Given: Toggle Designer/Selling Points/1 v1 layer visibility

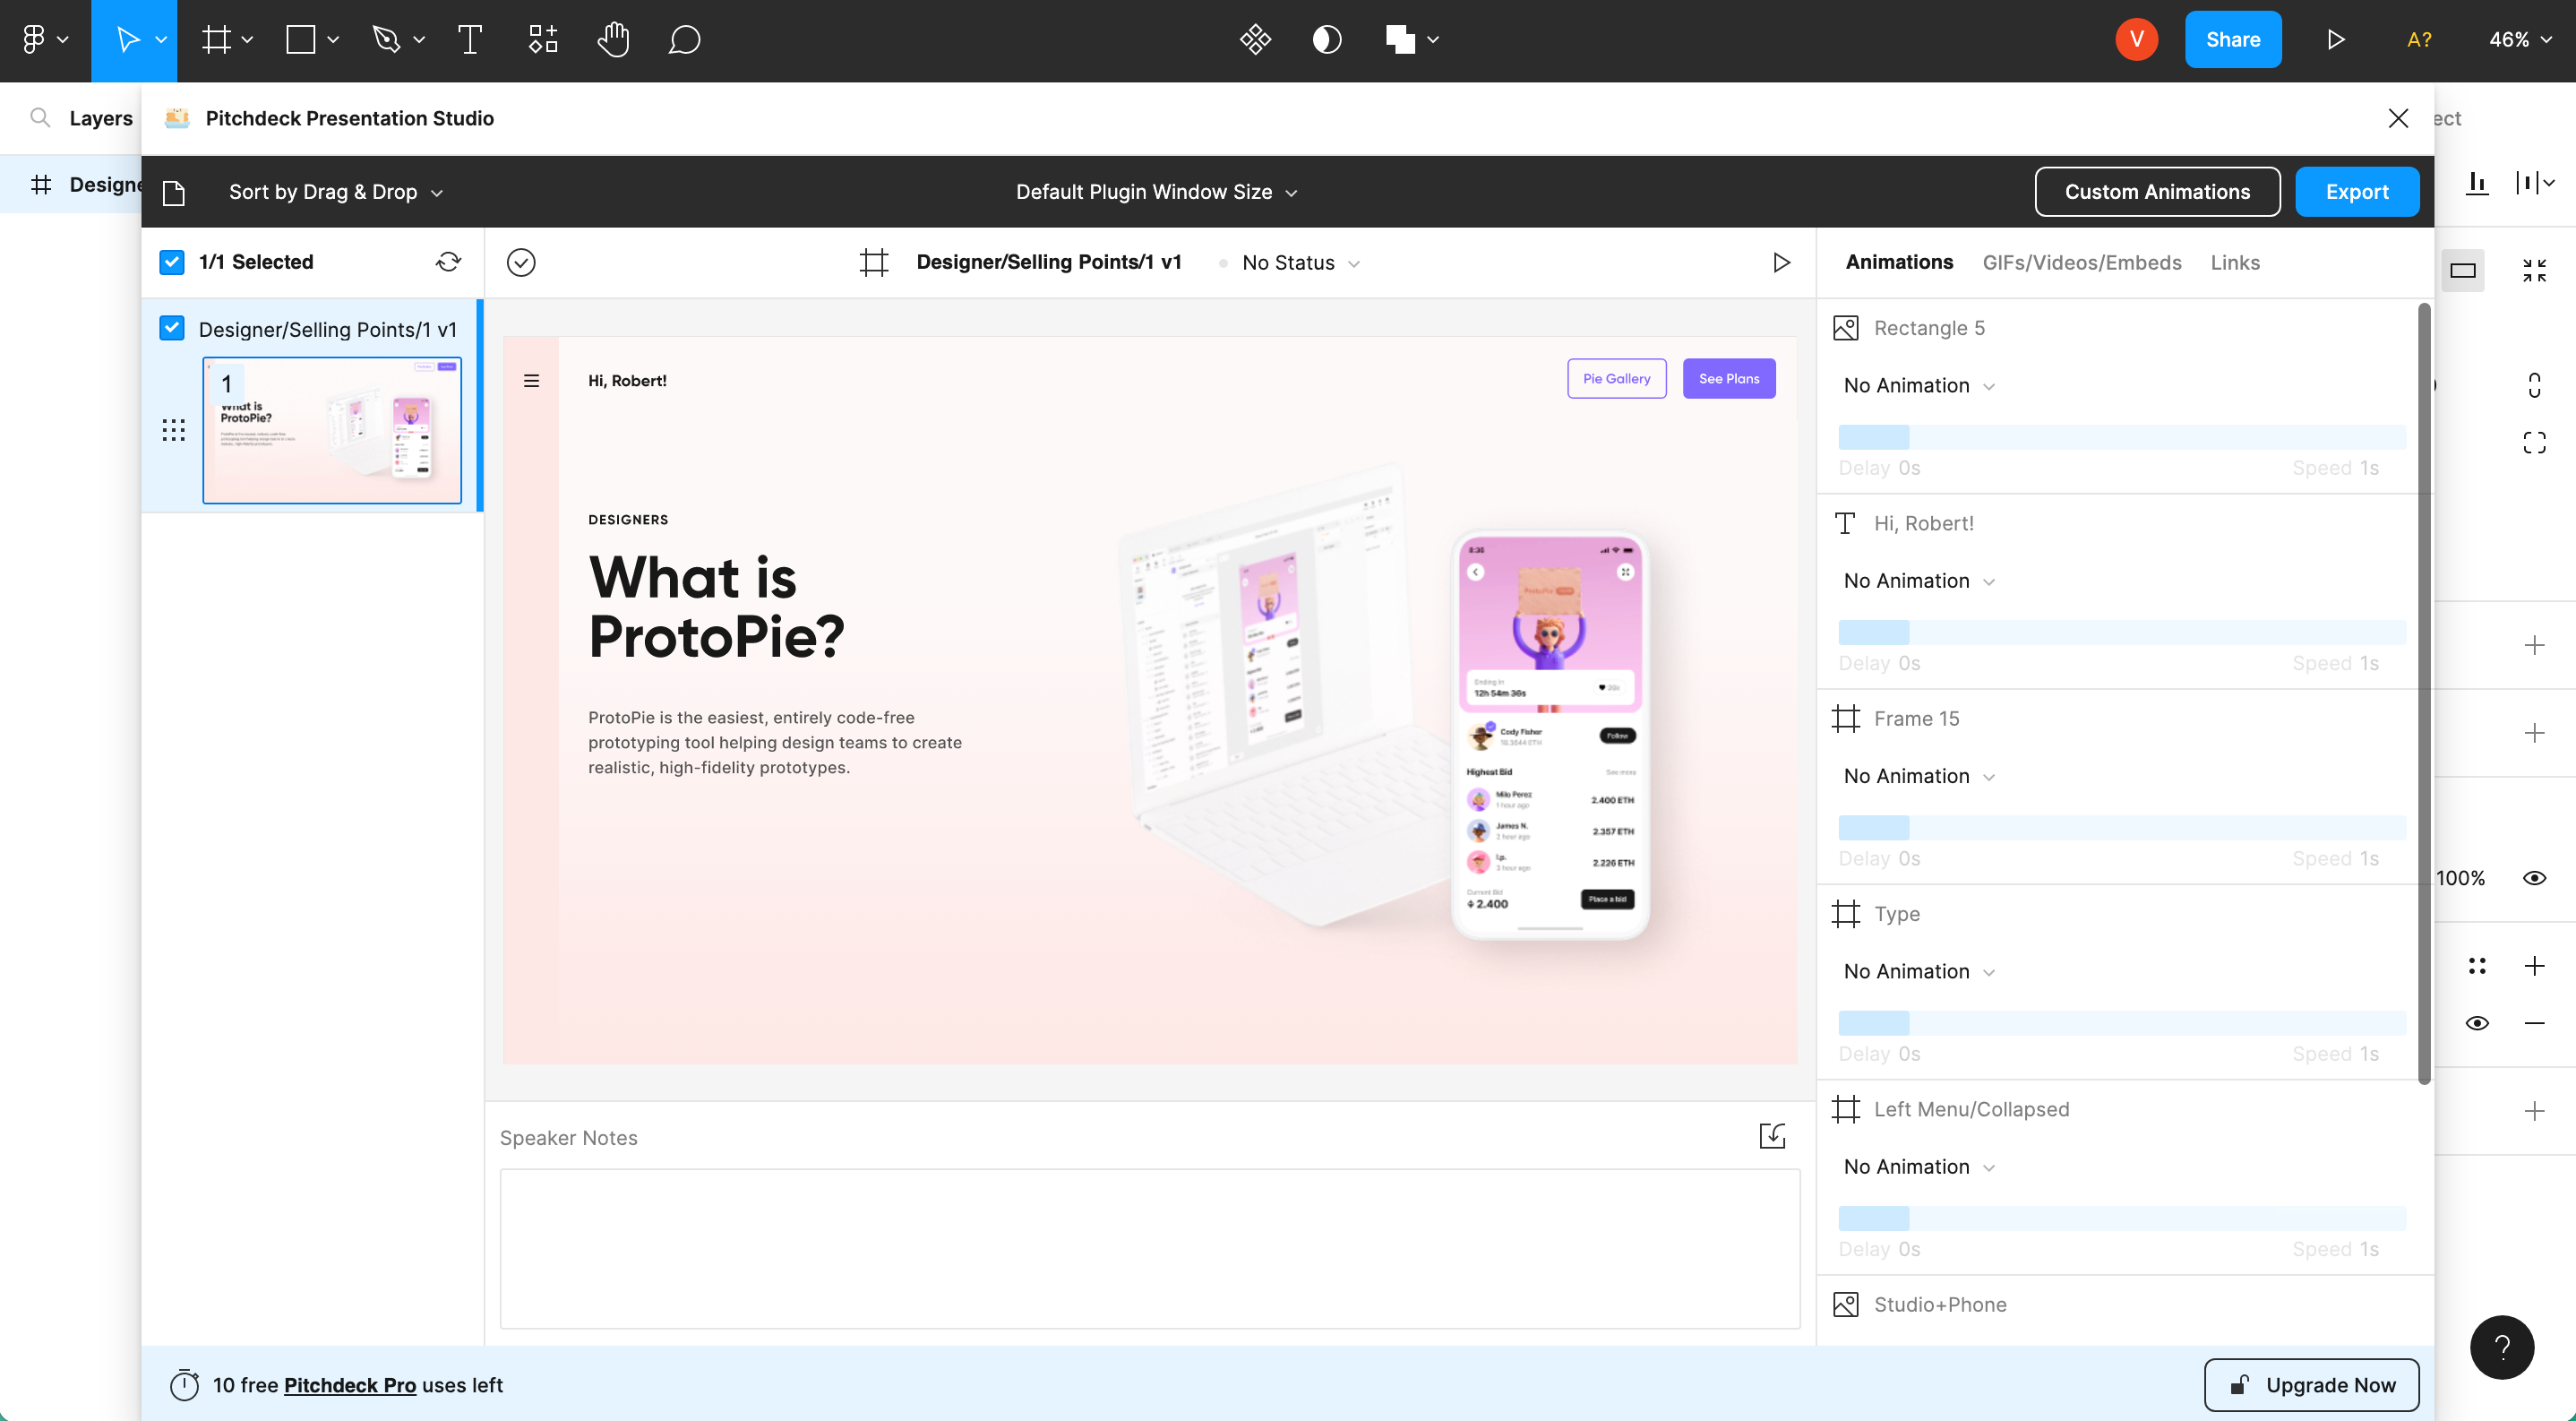Looking at the screenshot, I should point(171,329).
